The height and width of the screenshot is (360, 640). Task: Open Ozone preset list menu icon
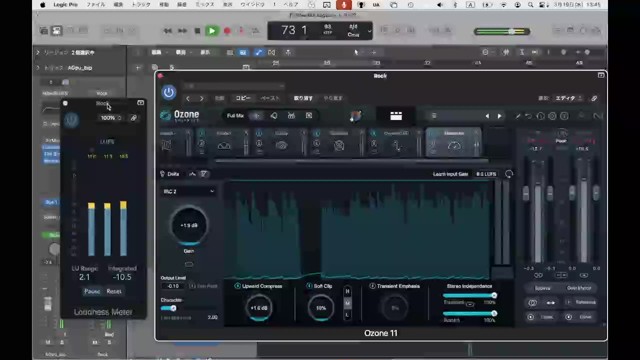(x=434, y=116)
